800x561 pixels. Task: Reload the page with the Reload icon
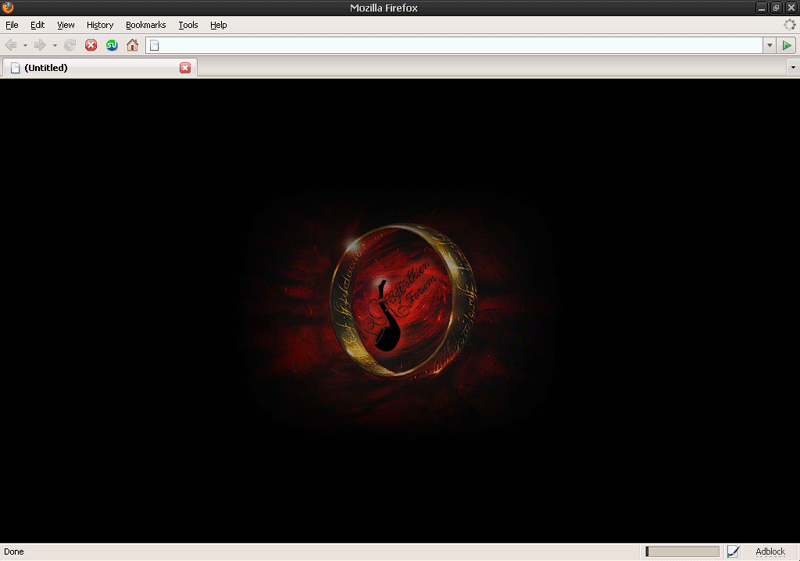[x=70, y=45]
